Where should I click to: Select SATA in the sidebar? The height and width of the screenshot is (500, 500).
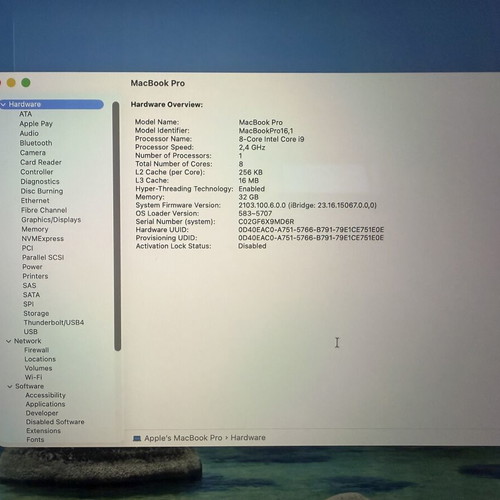[31, 295]
